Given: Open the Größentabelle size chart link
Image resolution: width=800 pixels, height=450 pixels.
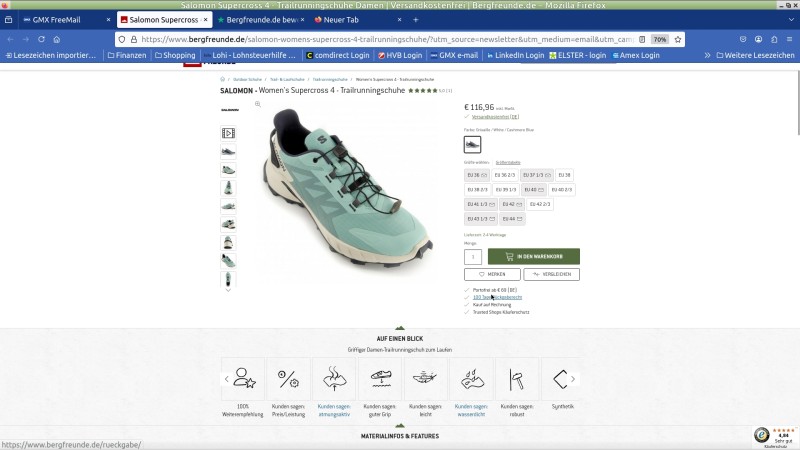Looking at the screenshot, I should click(508, 162).
